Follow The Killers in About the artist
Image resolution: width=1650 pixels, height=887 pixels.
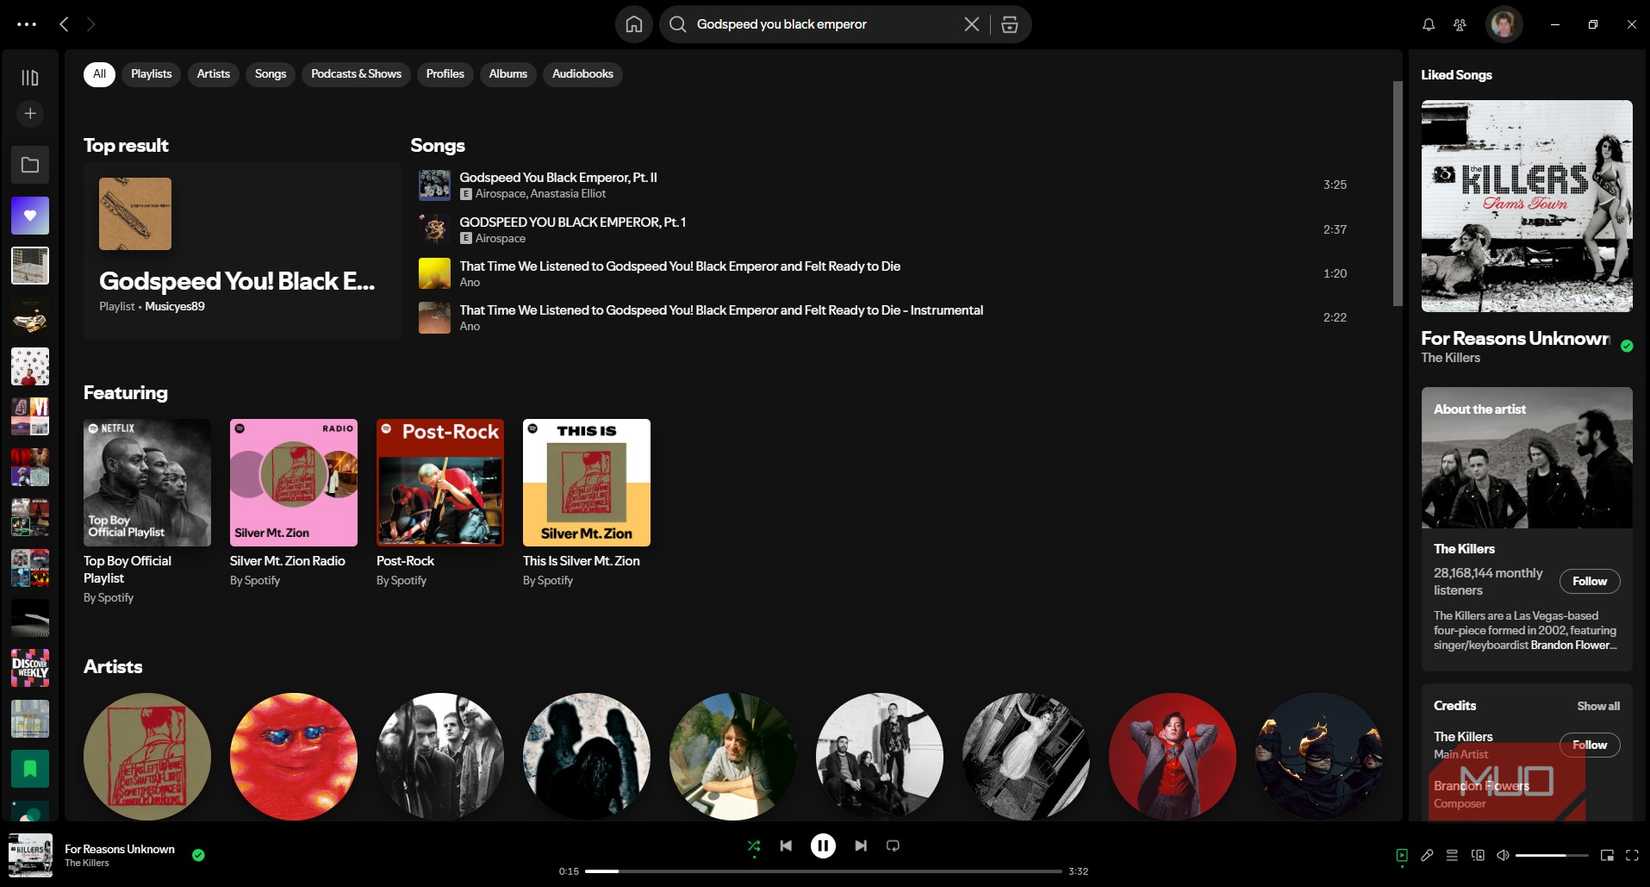click(x=1589, y=582)
